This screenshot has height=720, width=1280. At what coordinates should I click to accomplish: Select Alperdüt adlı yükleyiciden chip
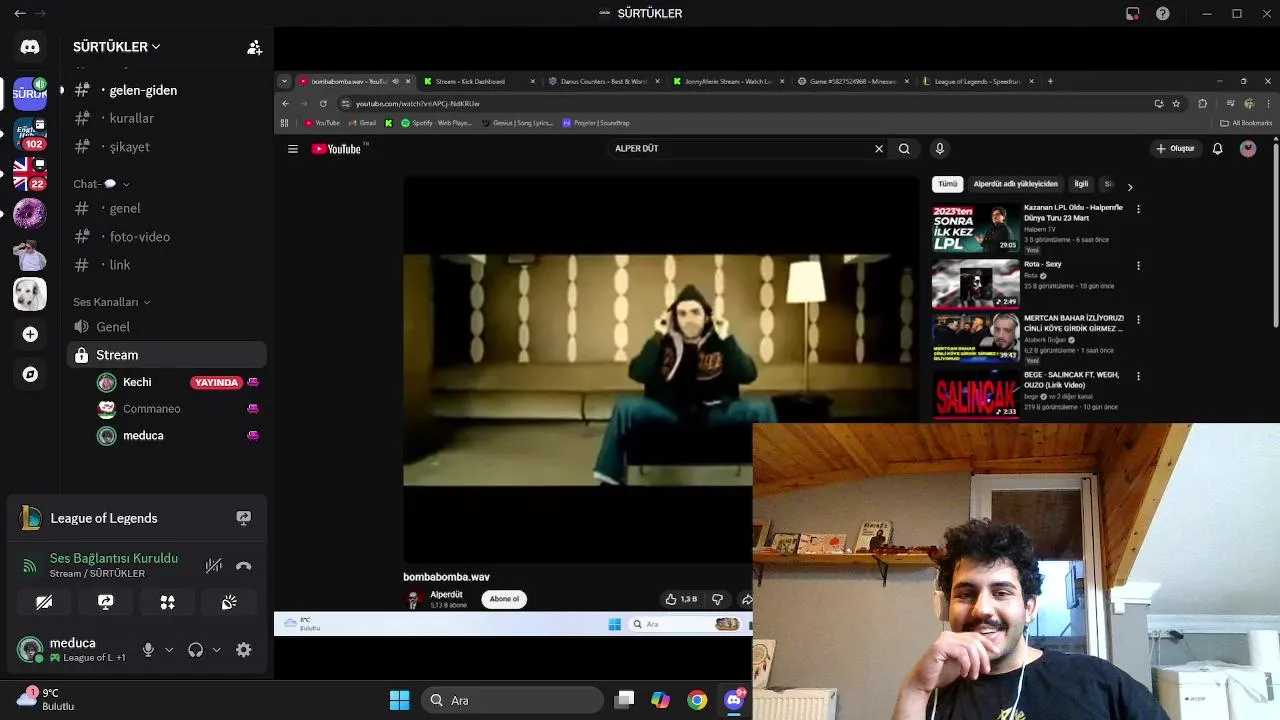(x=1015, y=184)
